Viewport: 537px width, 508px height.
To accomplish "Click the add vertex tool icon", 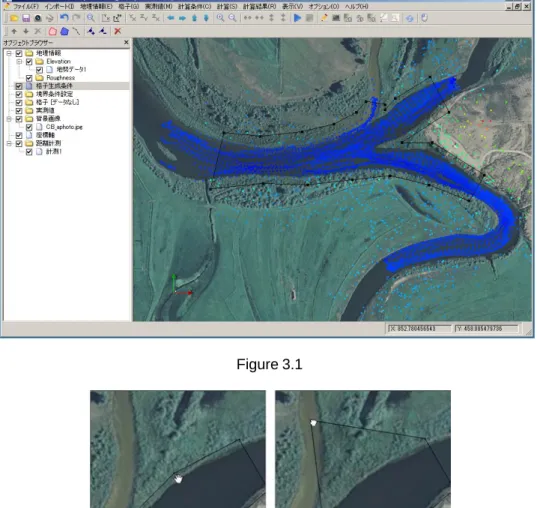I will pos(91,32).
